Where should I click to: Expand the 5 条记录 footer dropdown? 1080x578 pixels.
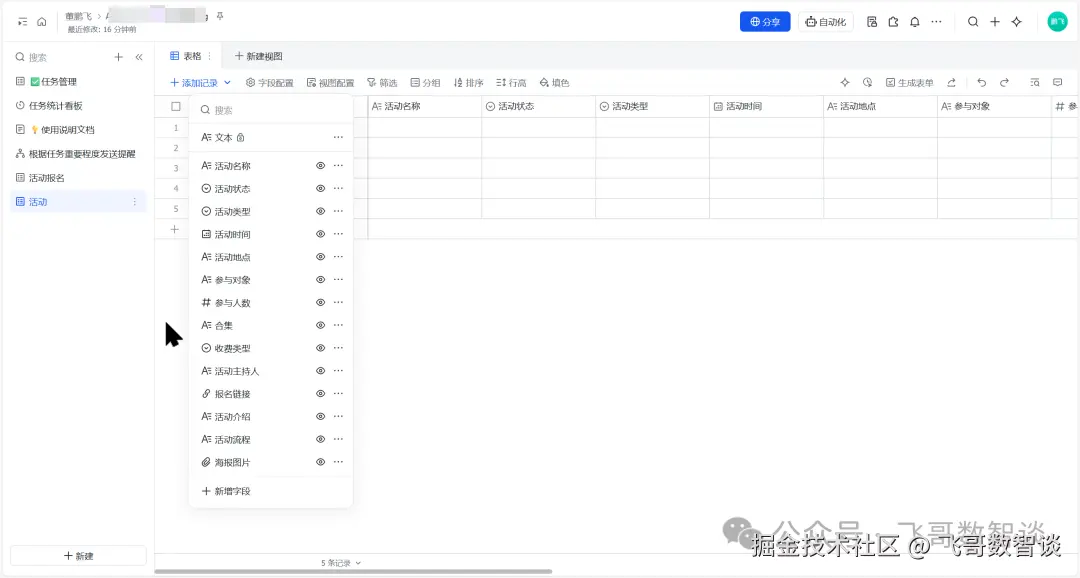click(341, 563)
